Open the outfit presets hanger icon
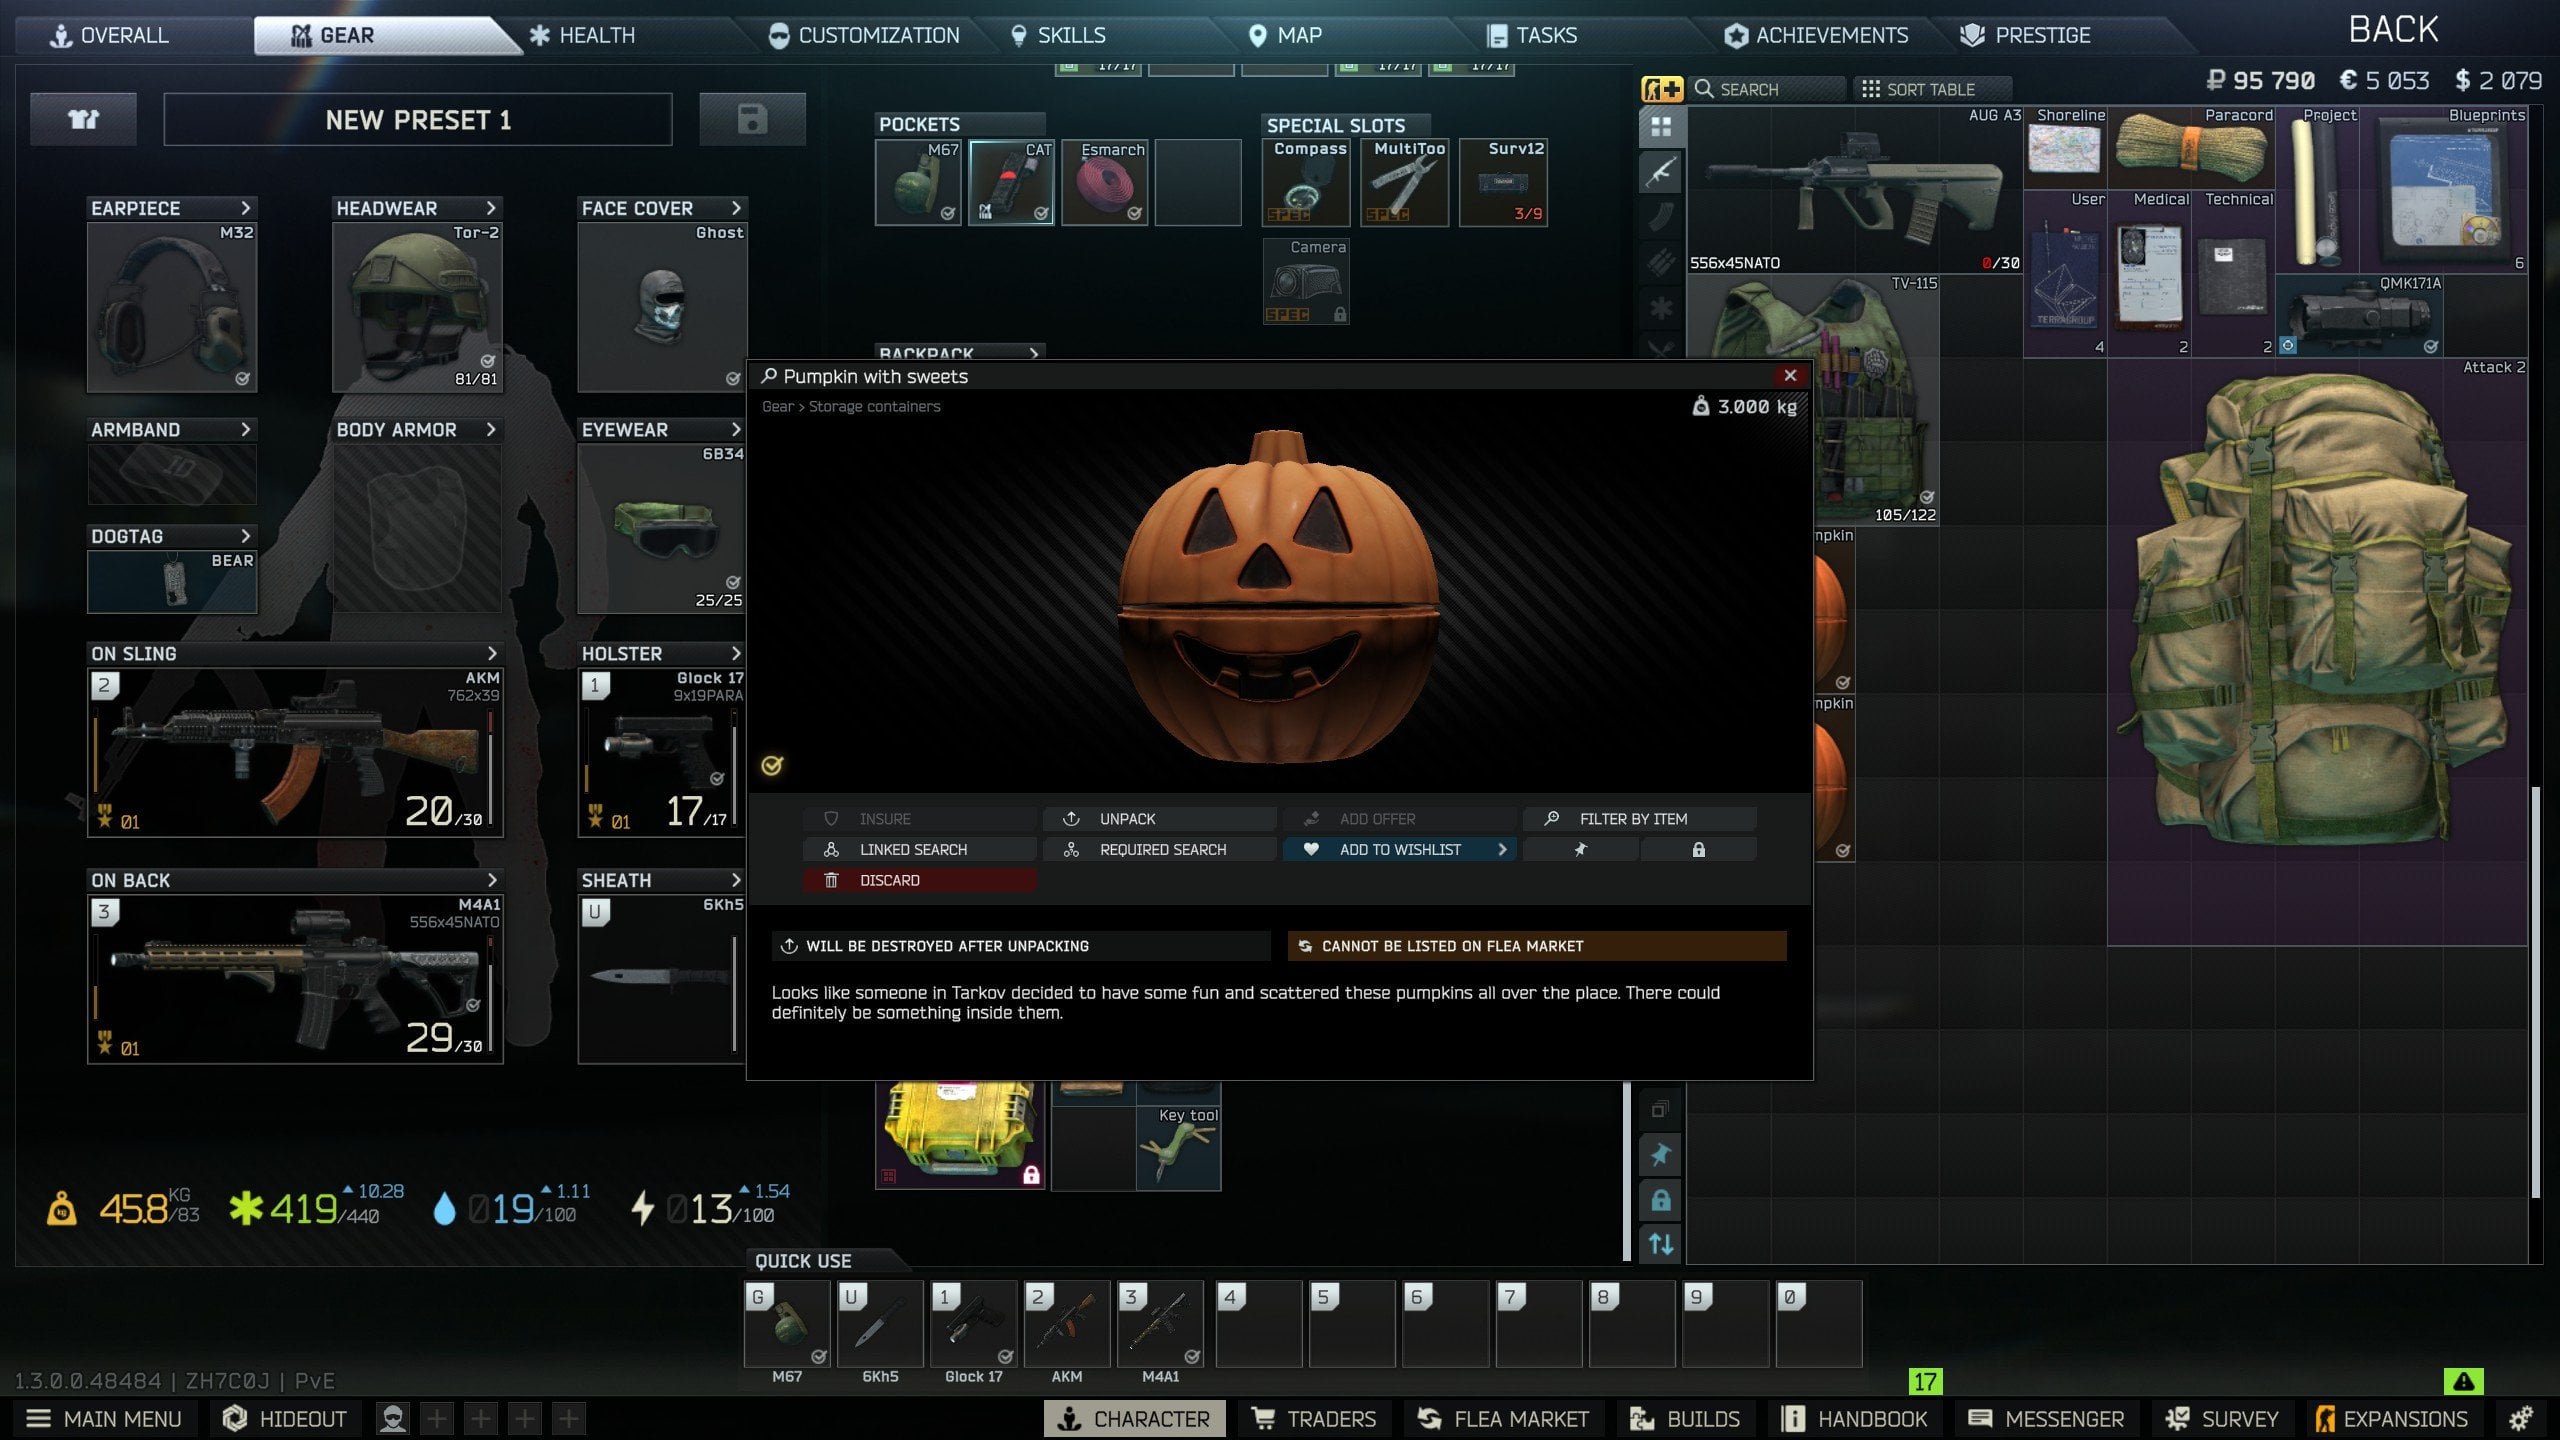This screenshot has width=2560, height=1440. tap(83, 120)
